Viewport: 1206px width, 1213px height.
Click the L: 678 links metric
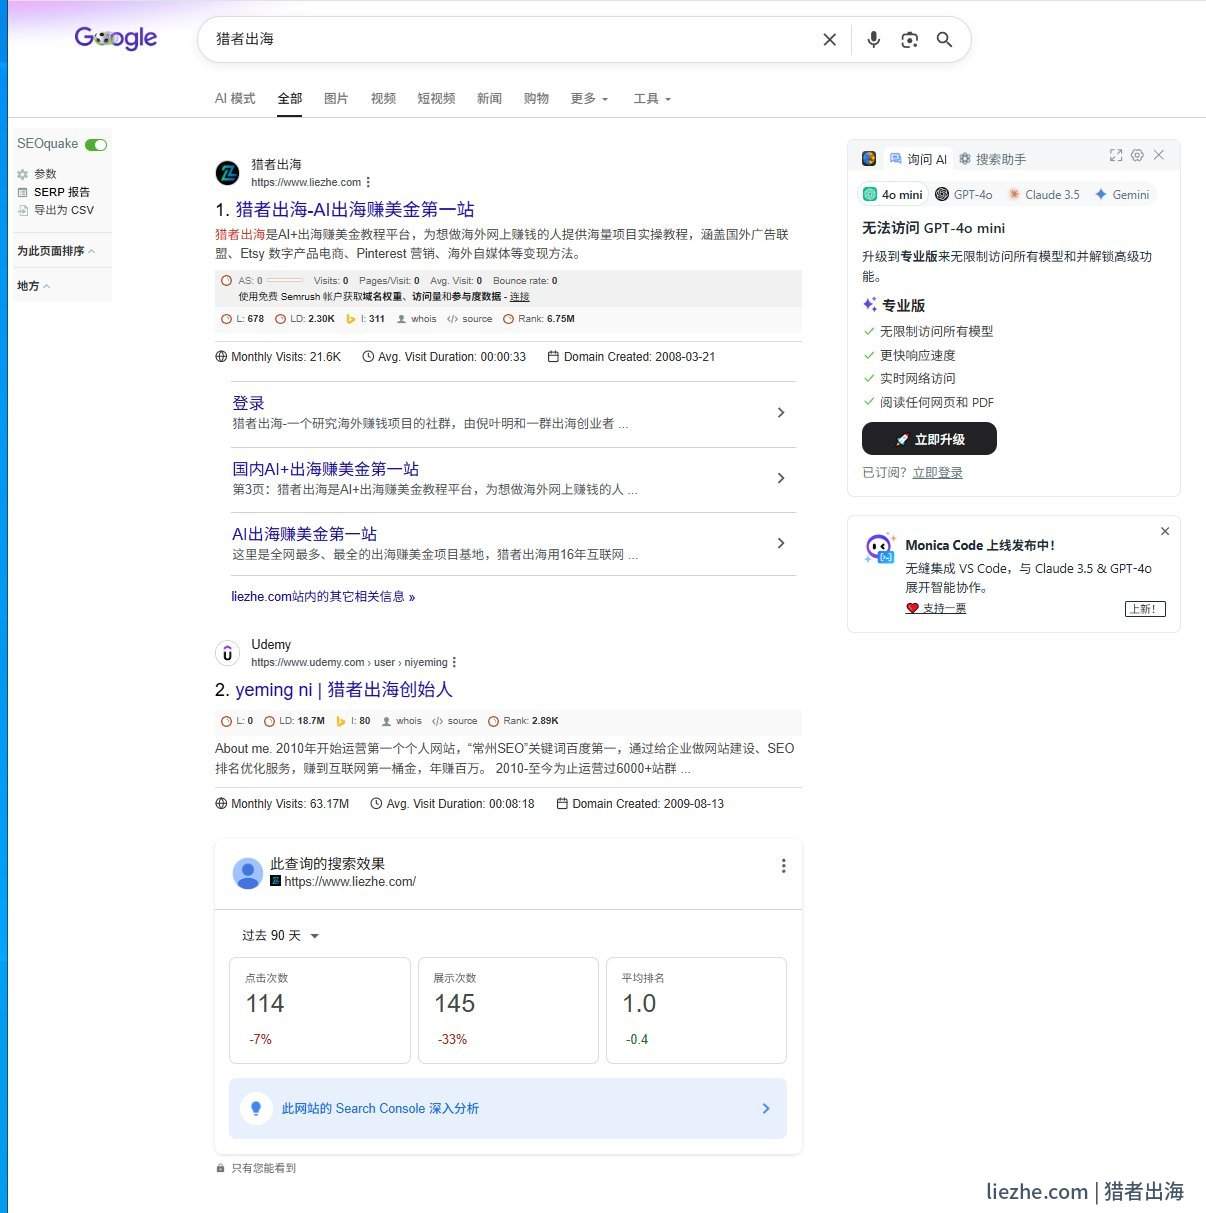tap(242, 319)
